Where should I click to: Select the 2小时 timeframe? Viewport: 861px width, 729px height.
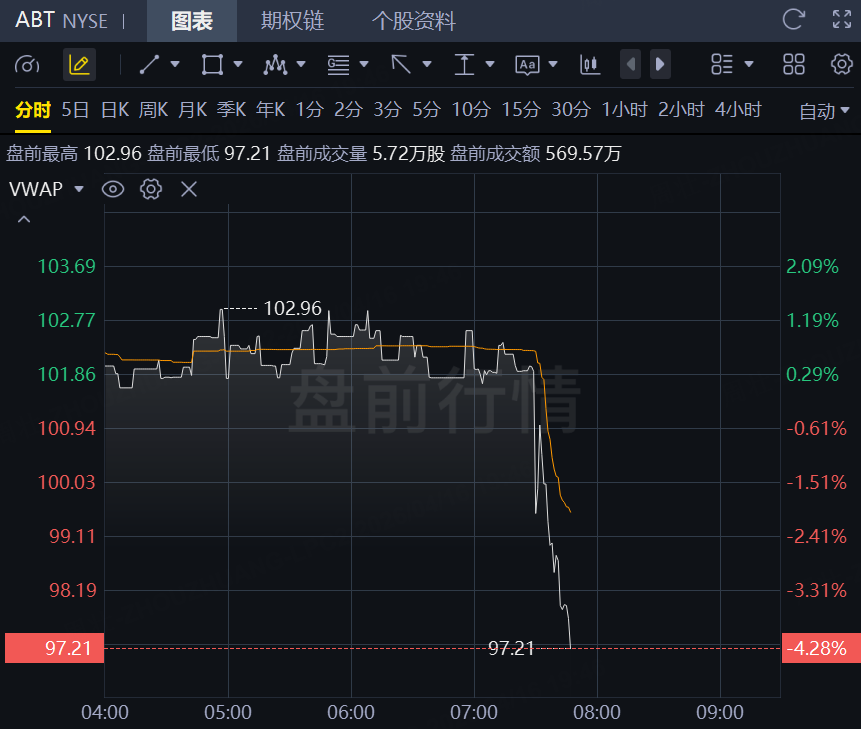[x=681, y=110]
